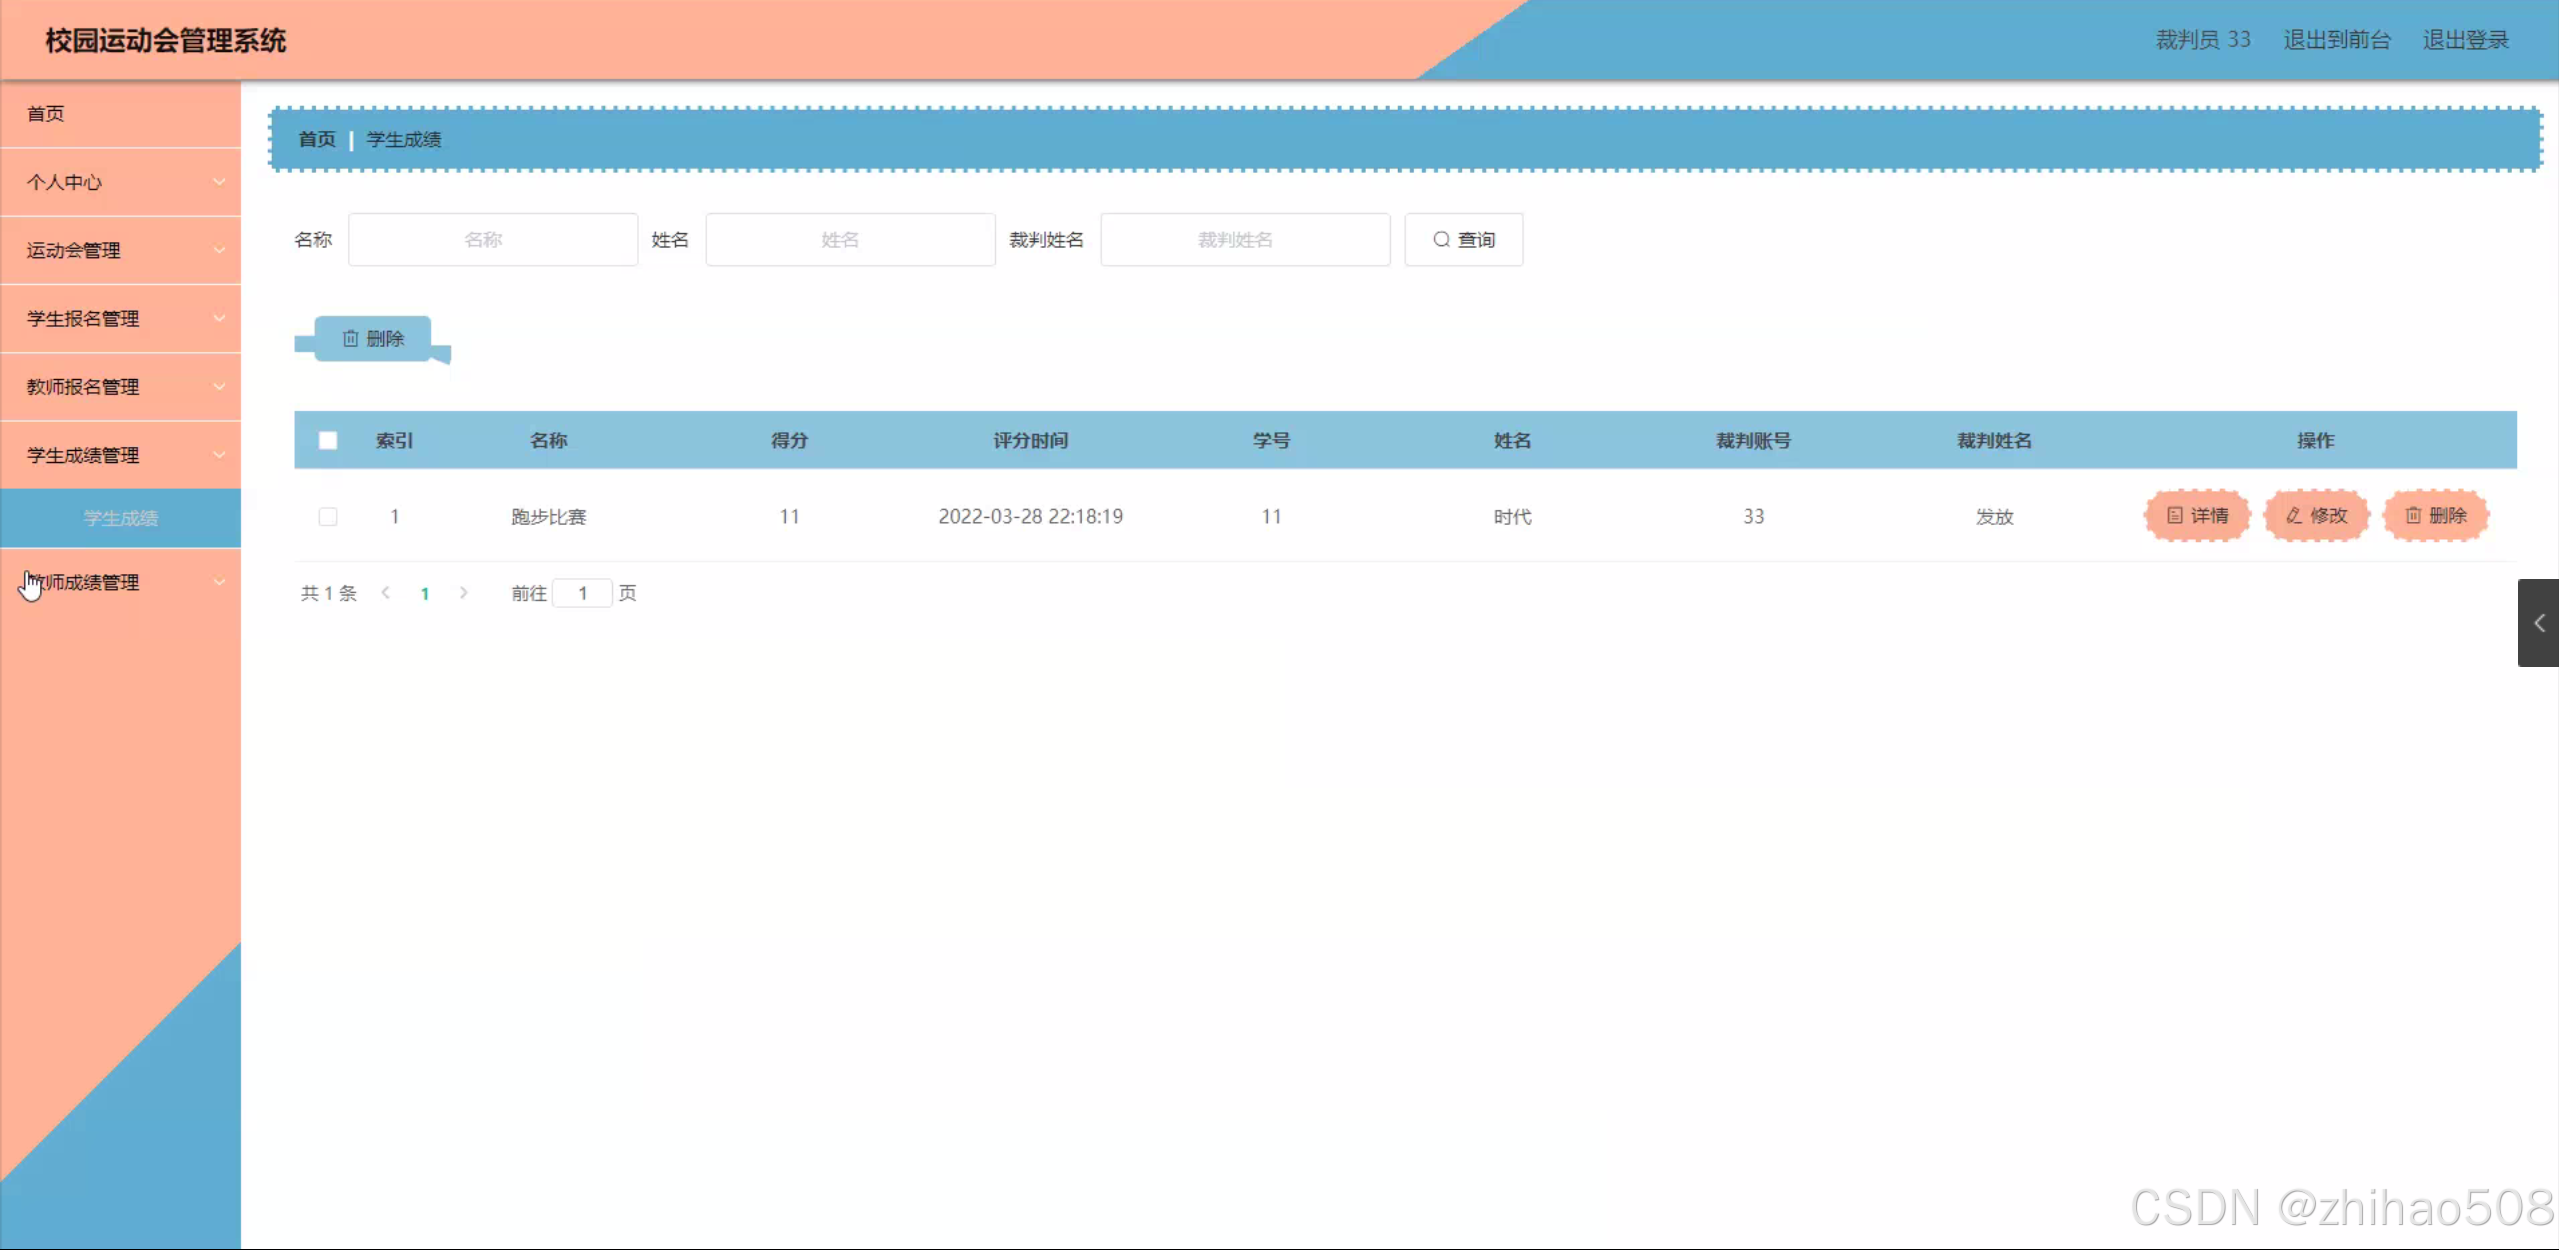Click 修改 edit button in the row
This screenshot has height=1250, width=2559.
point(2316,516)
